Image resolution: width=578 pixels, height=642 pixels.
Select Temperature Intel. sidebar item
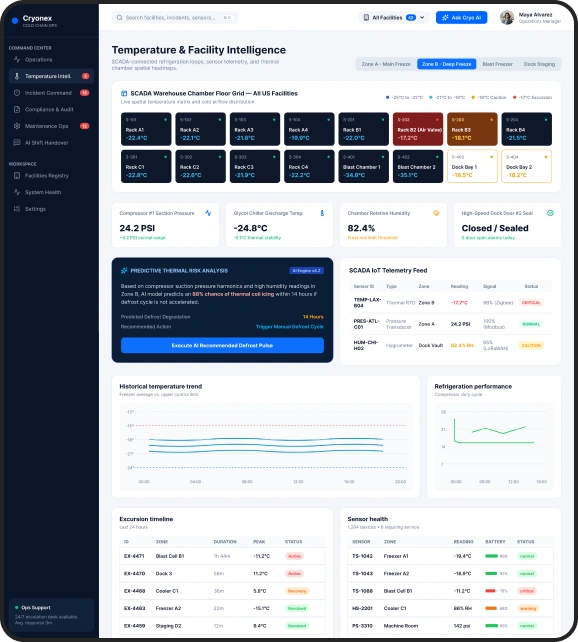point(51,76)
